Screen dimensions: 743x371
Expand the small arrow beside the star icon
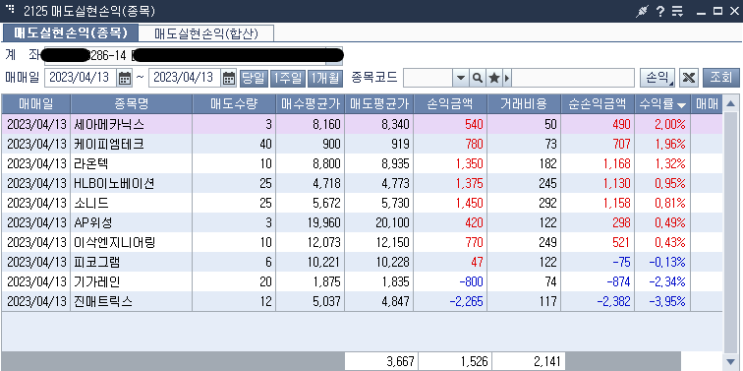[x=507, y=78]
